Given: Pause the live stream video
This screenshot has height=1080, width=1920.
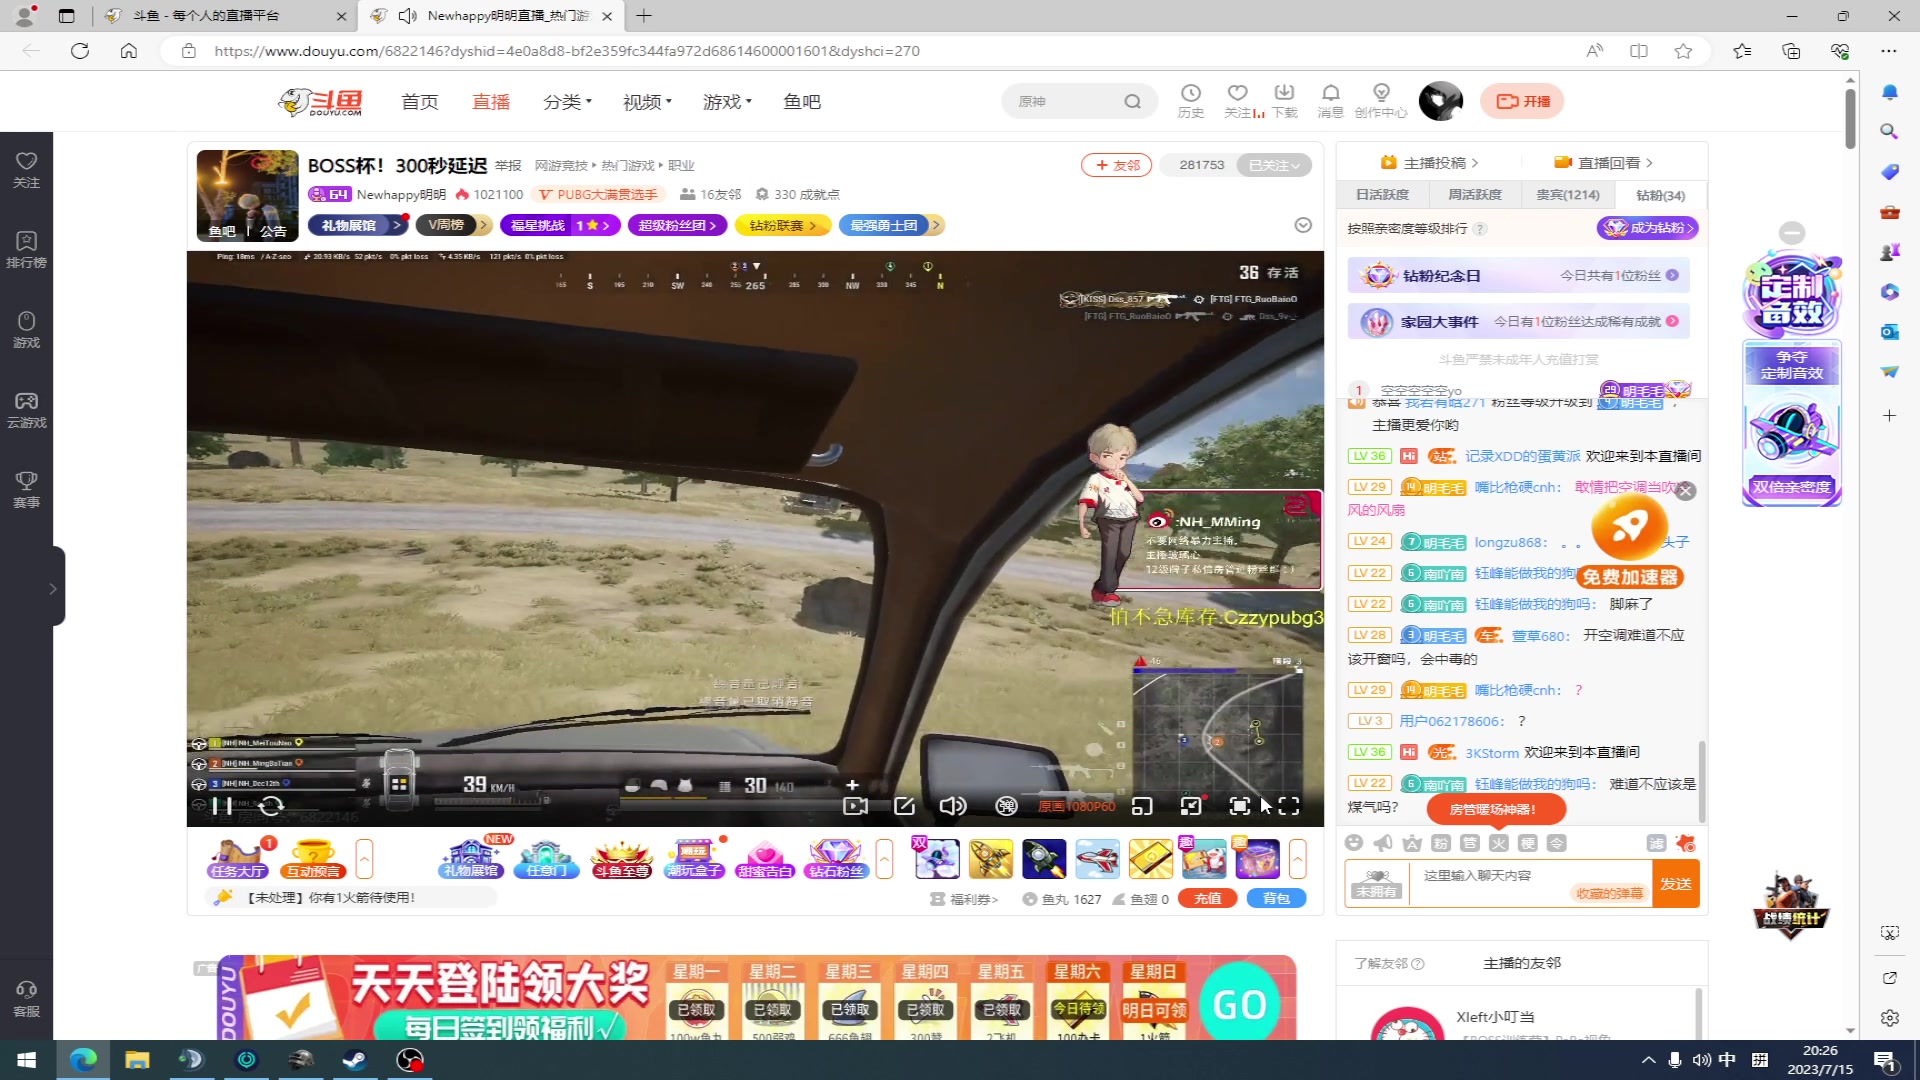Looking at the screenshot, I should [222, 806].
